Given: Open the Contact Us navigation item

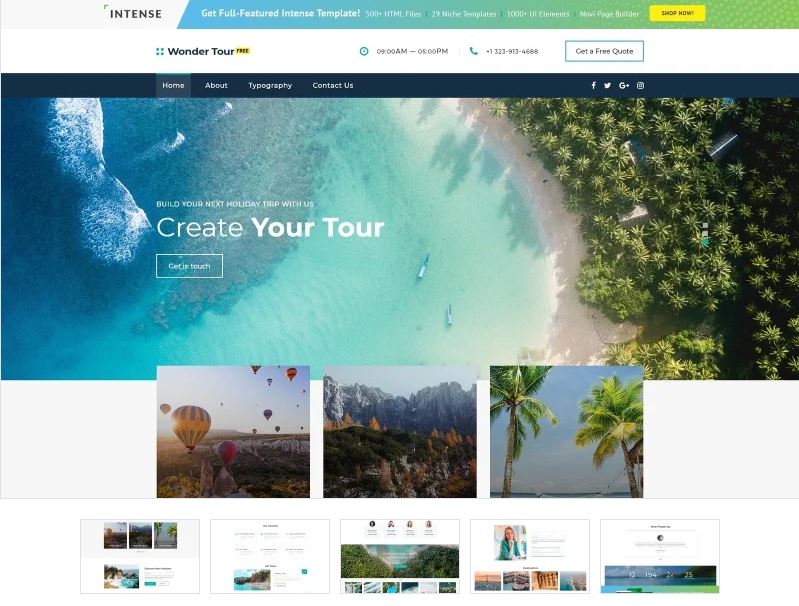Looking at the screenshot, I should click(333, 86).
